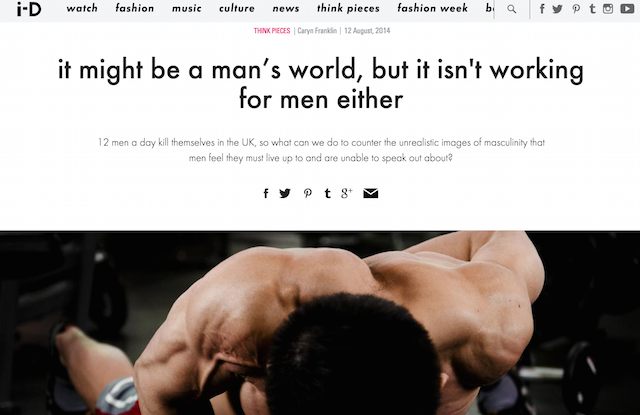This screenshot has width=640, height=415.
Task: Select the fashion navigation item
Action: (135, 8)
